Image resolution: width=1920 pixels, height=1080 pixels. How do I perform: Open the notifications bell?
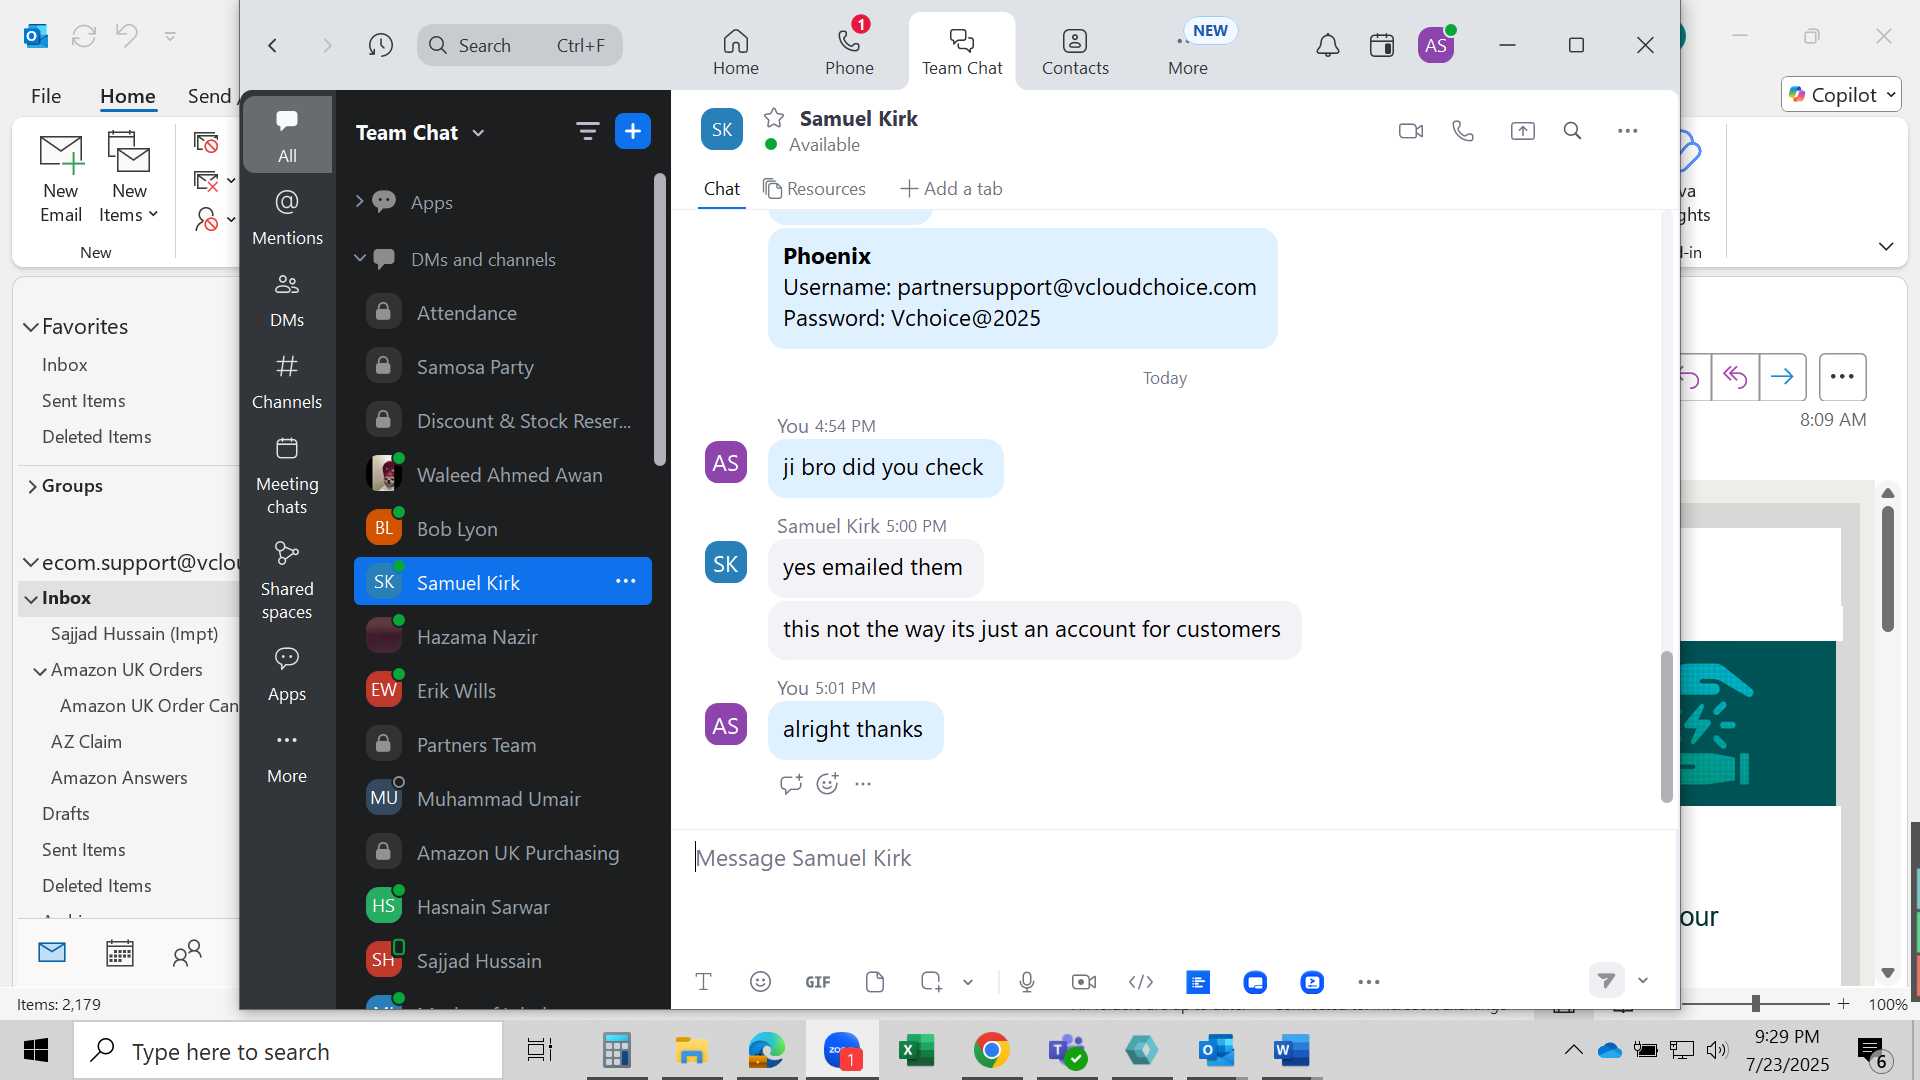1328,45
